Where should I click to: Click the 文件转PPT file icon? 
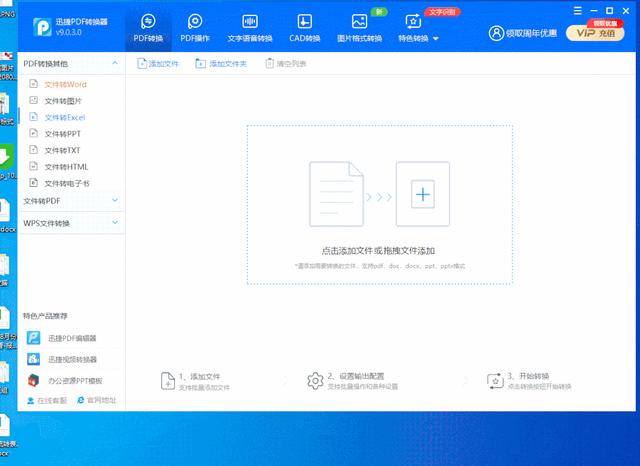(34, 133)
